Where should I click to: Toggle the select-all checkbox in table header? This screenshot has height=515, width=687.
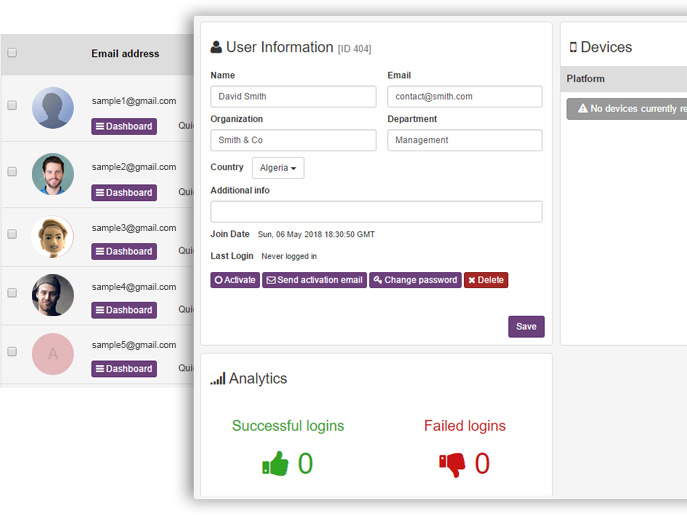[12, 54]
